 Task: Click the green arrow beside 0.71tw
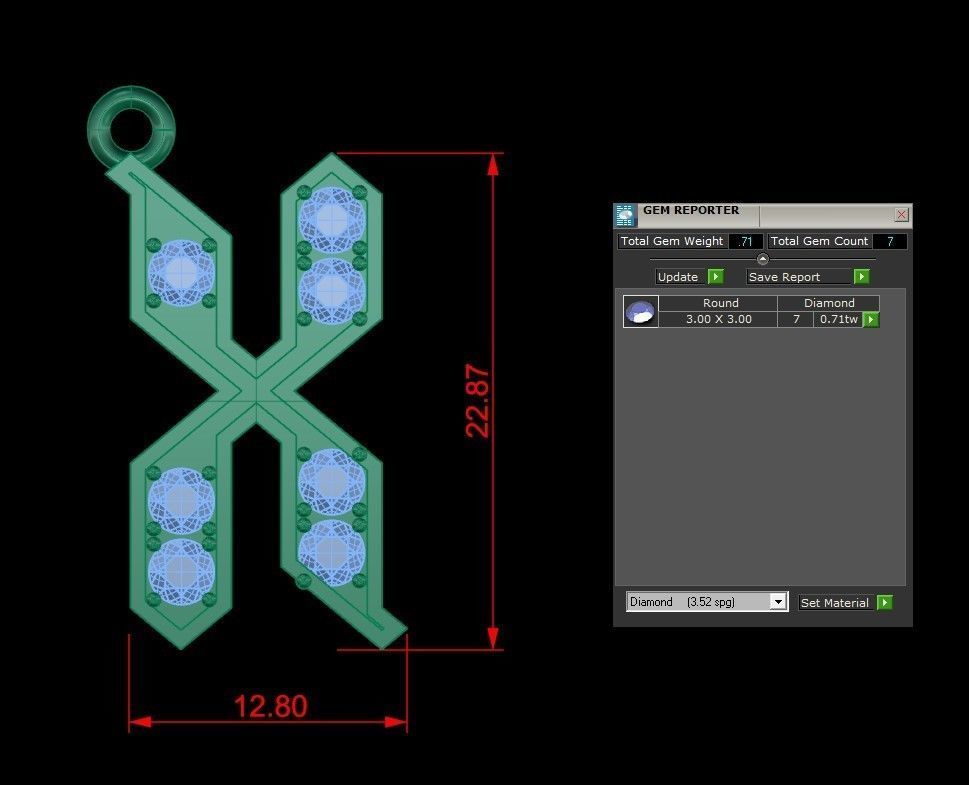coord(871,320)
